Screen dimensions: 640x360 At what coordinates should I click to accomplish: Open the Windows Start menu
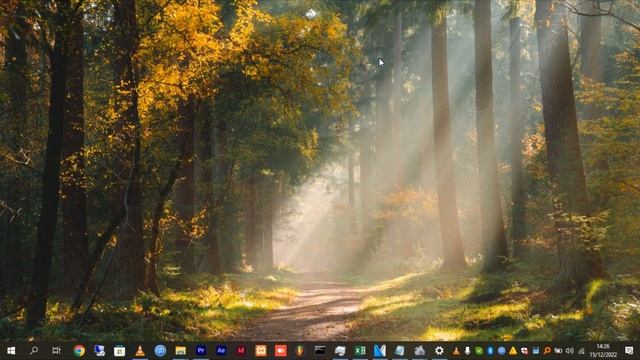click(x=11, y=351)
